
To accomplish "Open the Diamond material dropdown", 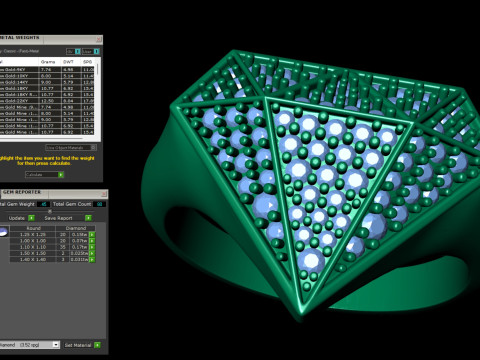I will pos(29,345).
